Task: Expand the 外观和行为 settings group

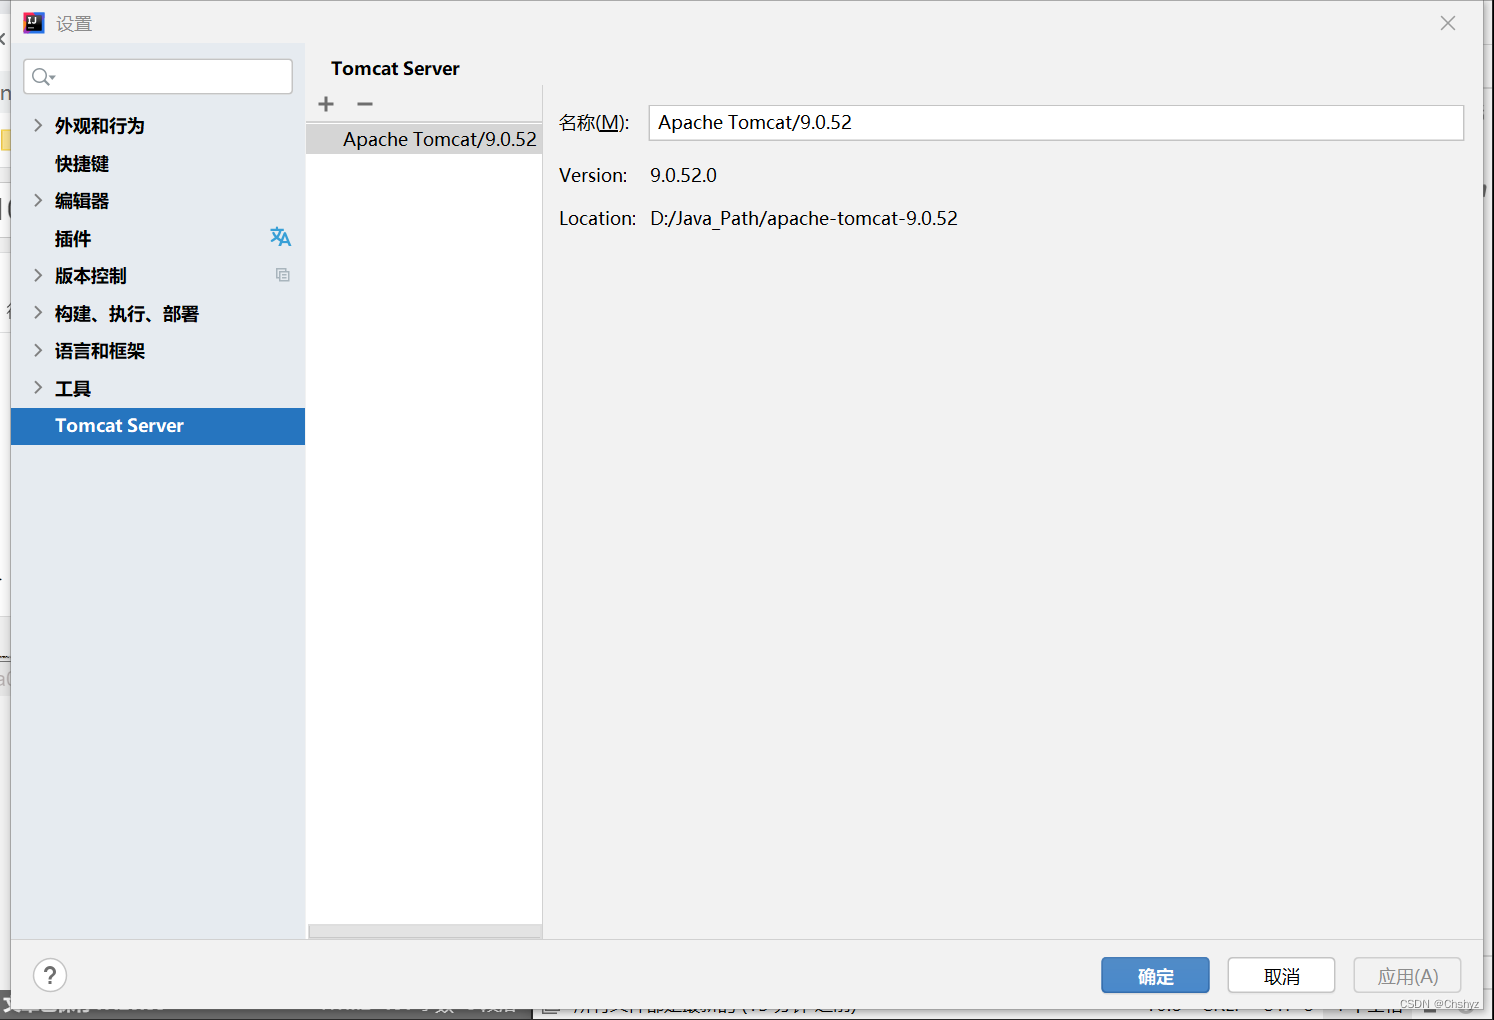Action: point(38,125)
